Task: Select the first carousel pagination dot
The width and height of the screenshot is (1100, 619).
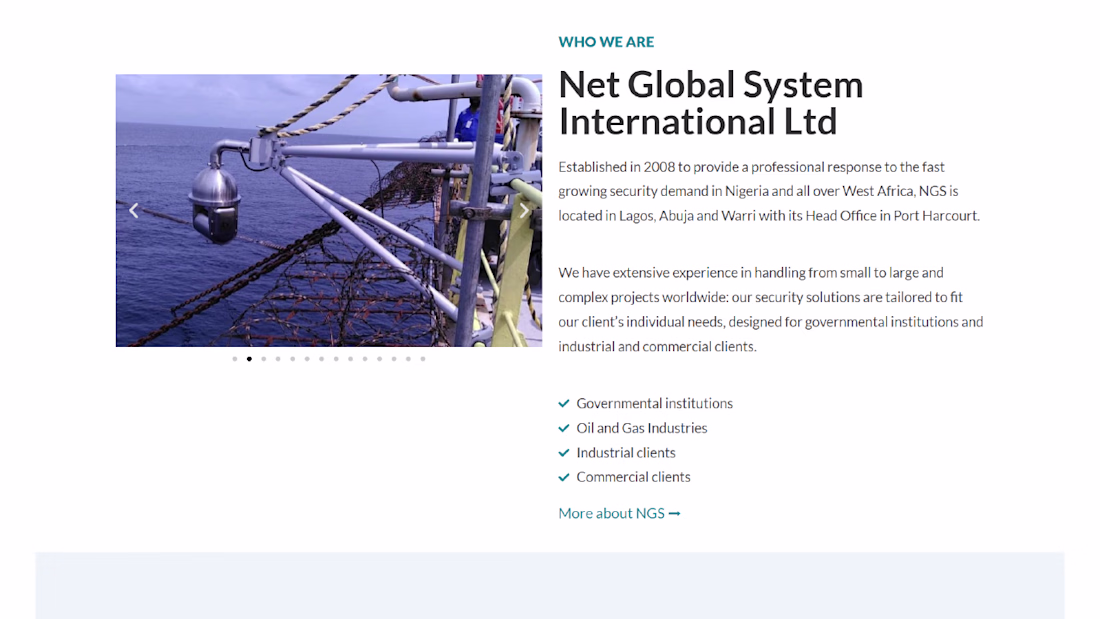Action: pos(235,359)
